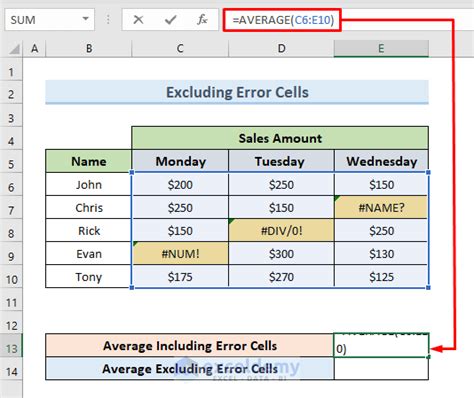Select John's Tuesday value $250

(x=281, y=184)
